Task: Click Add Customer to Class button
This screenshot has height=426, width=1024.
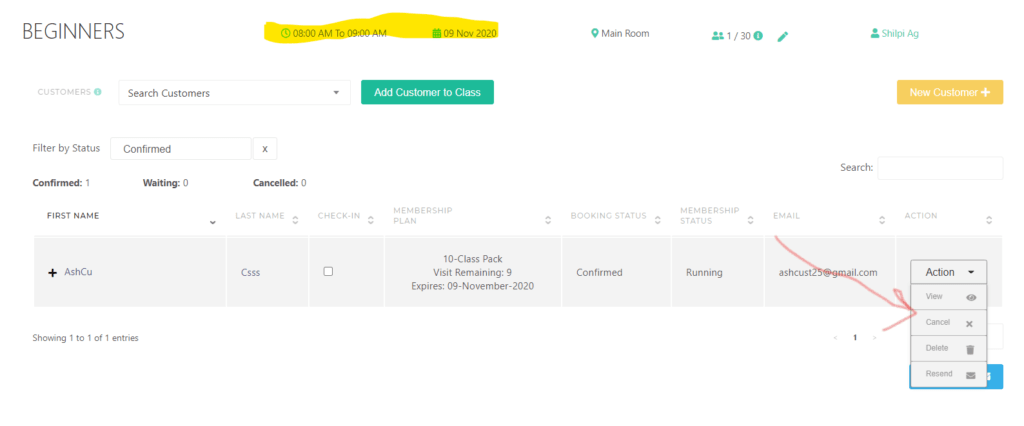Action: coord(427,92)
